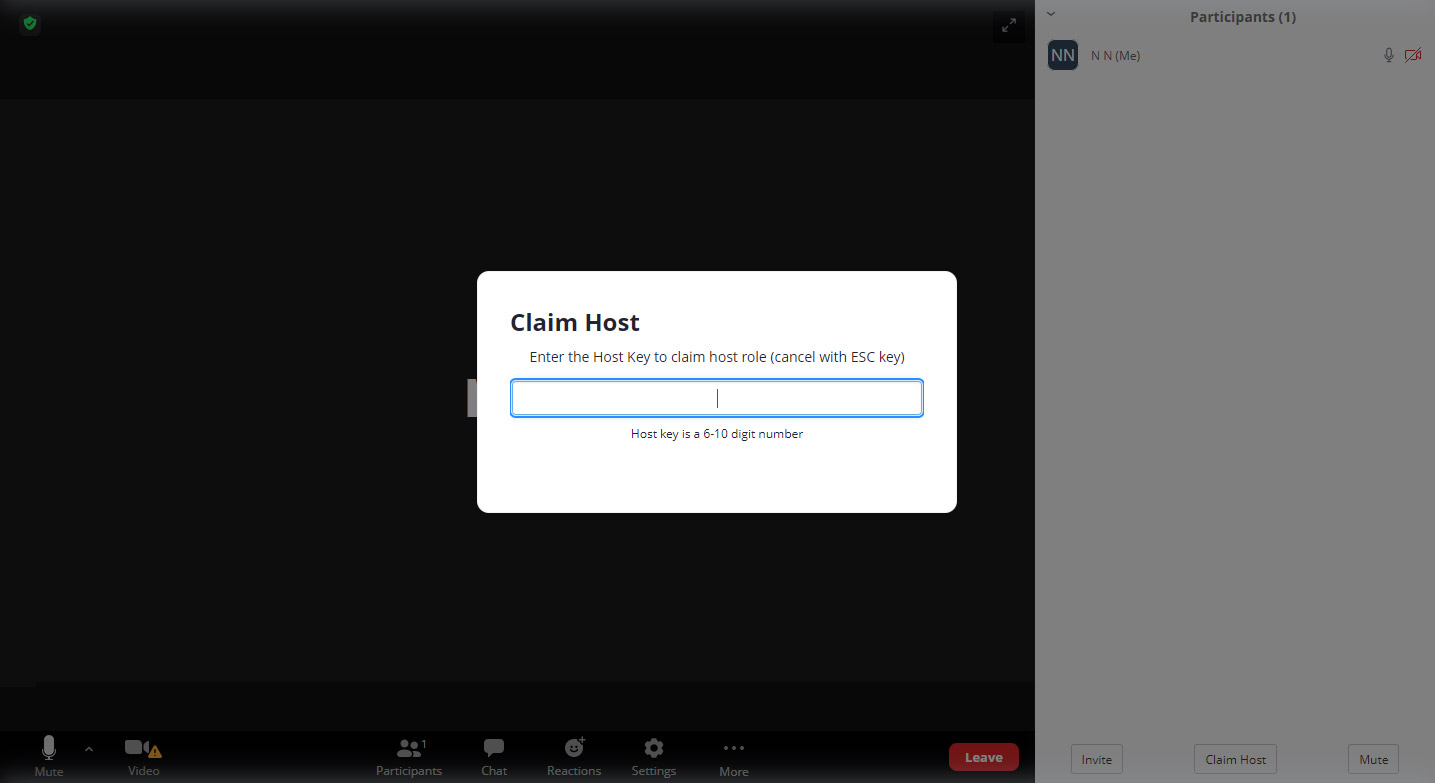This screenshot has width=1435, height=783.
Task: Click Mute button in participants panel
Action: pyautogui.click(x=1374, y=759)
